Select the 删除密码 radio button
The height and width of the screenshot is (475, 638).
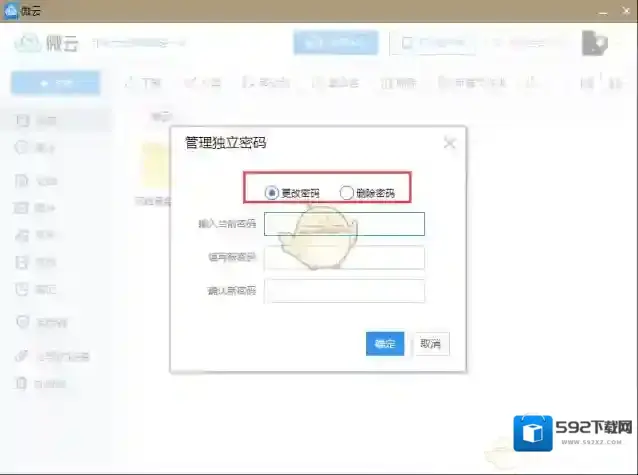point(347,193)
